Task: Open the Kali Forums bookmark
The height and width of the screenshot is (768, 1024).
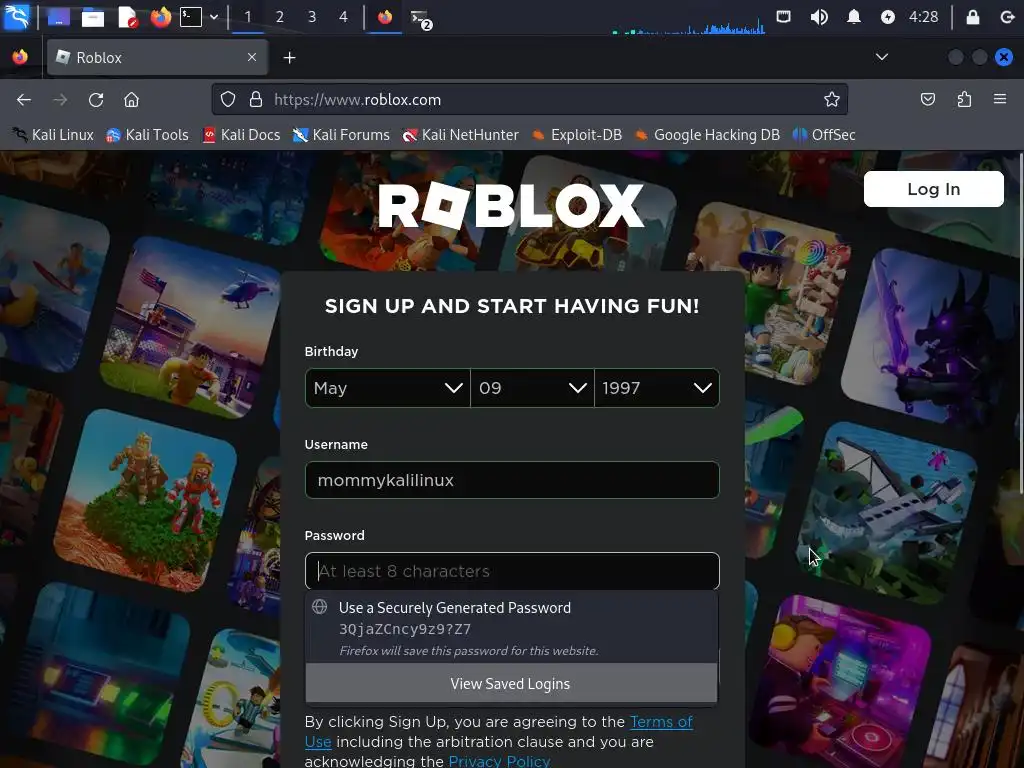Action: coord(341,135)
